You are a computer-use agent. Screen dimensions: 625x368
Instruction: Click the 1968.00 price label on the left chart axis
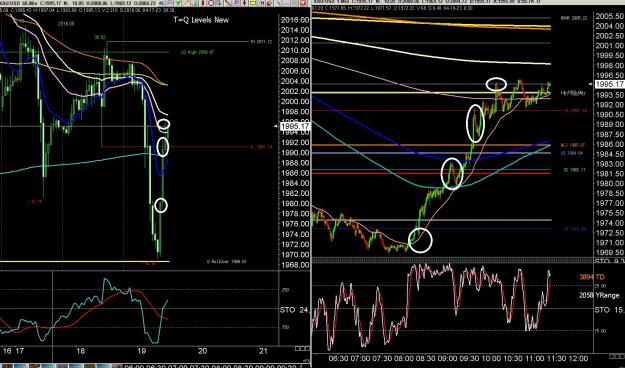click(295, 265)
